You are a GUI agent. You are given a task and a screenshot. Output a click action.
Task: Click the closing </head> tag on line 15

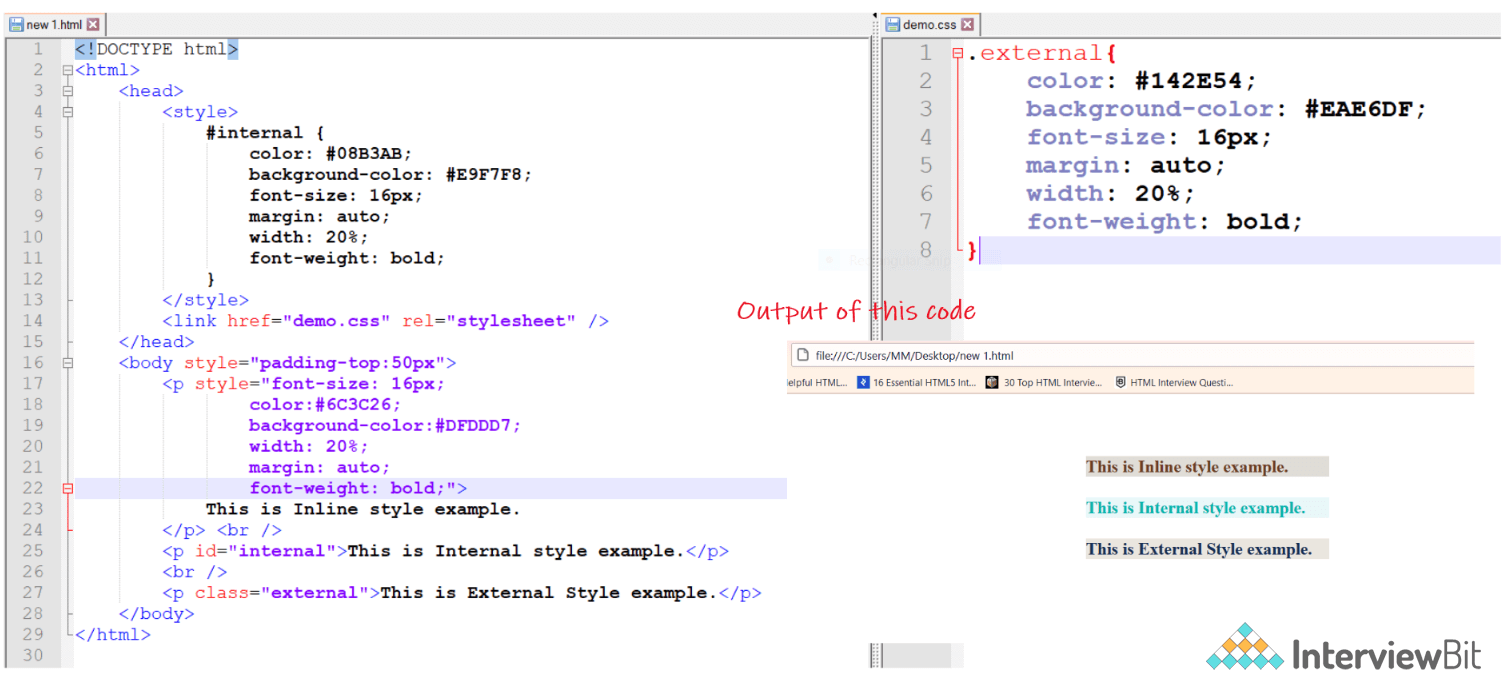pyautogui.click(x=157, y=342)
